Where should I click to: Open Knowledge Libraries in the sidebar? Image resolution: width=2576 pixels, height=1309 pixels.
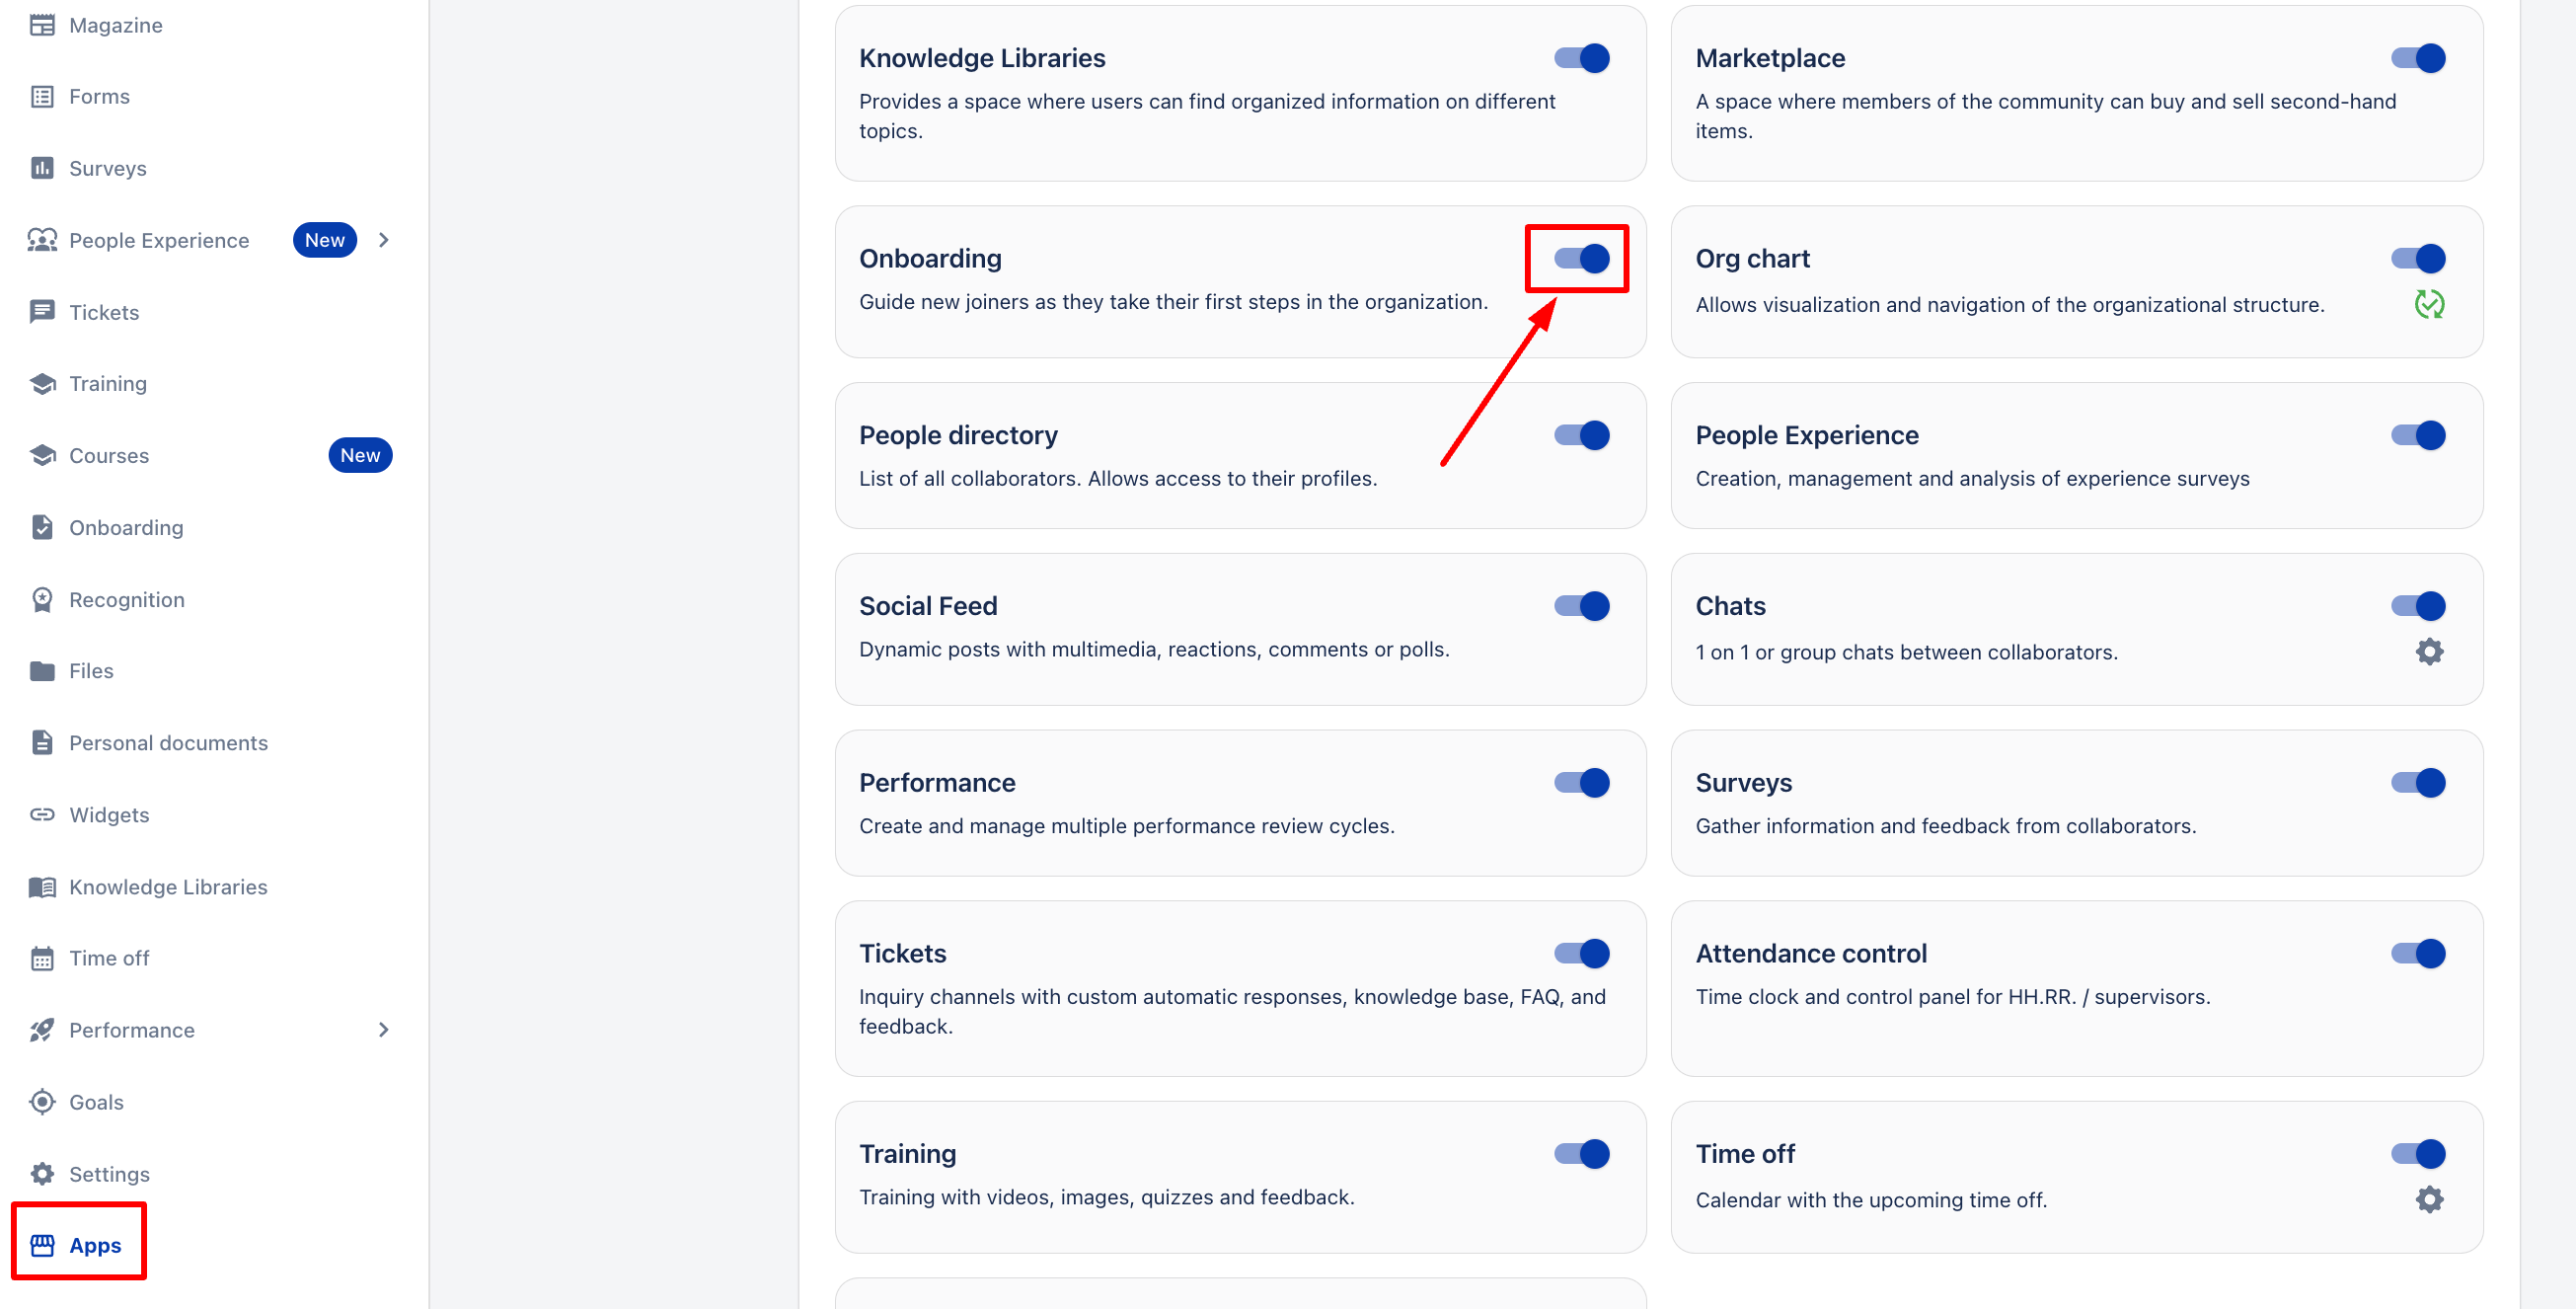click(168, 887)
